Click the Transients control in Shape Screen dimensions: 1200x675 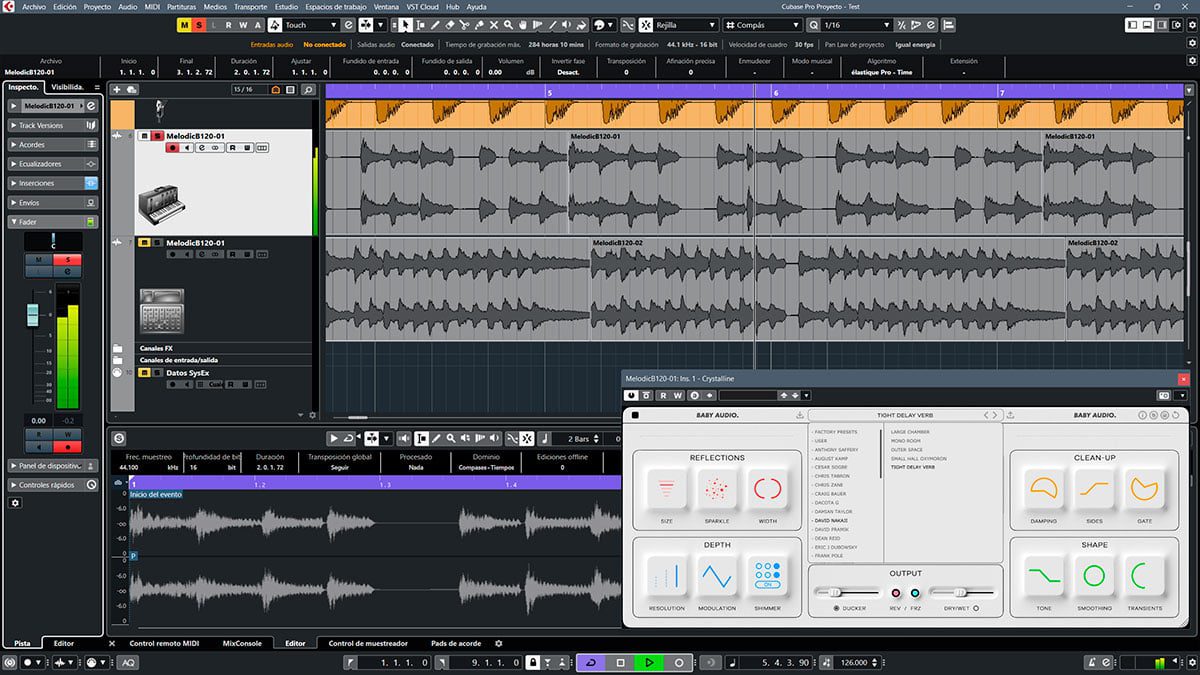pos(1143,576)
